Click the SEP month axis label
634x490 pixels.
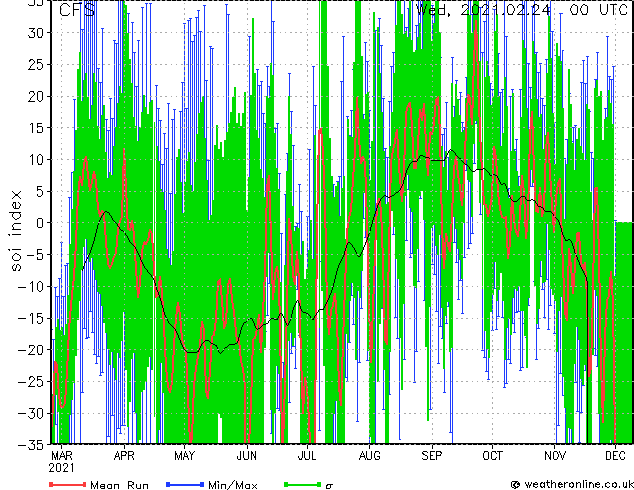click(432, 456)
